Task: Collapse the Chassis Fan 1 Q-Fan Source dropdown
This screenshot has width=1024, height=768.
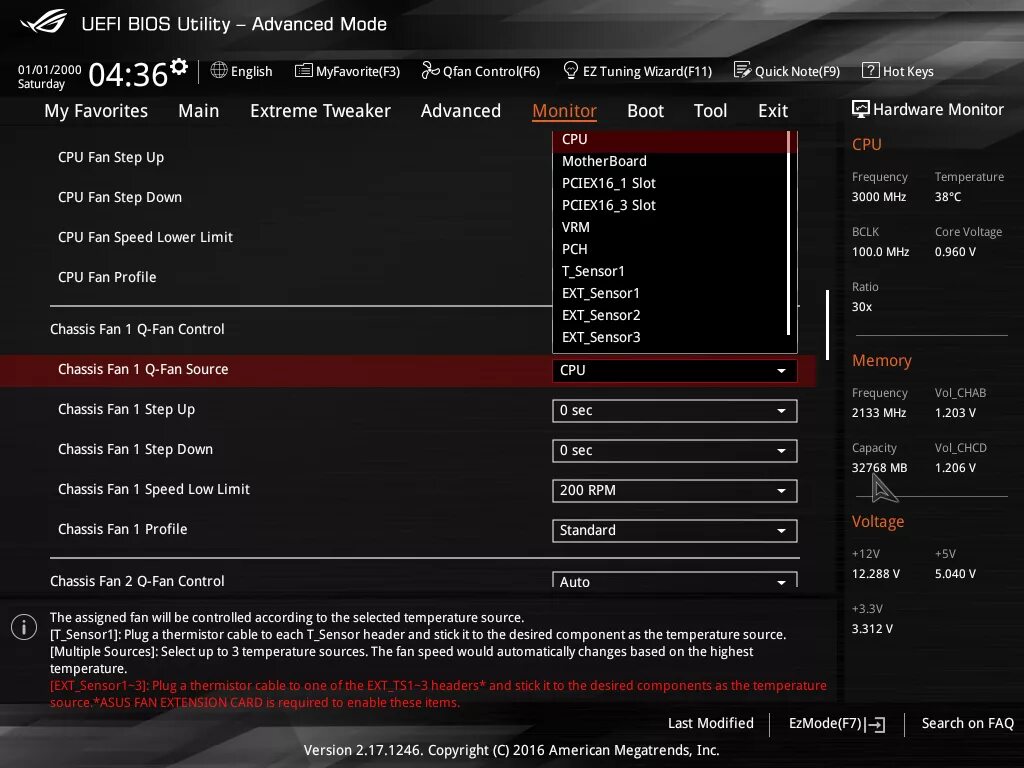Action: pyautogui.click(x=675, y=370)
